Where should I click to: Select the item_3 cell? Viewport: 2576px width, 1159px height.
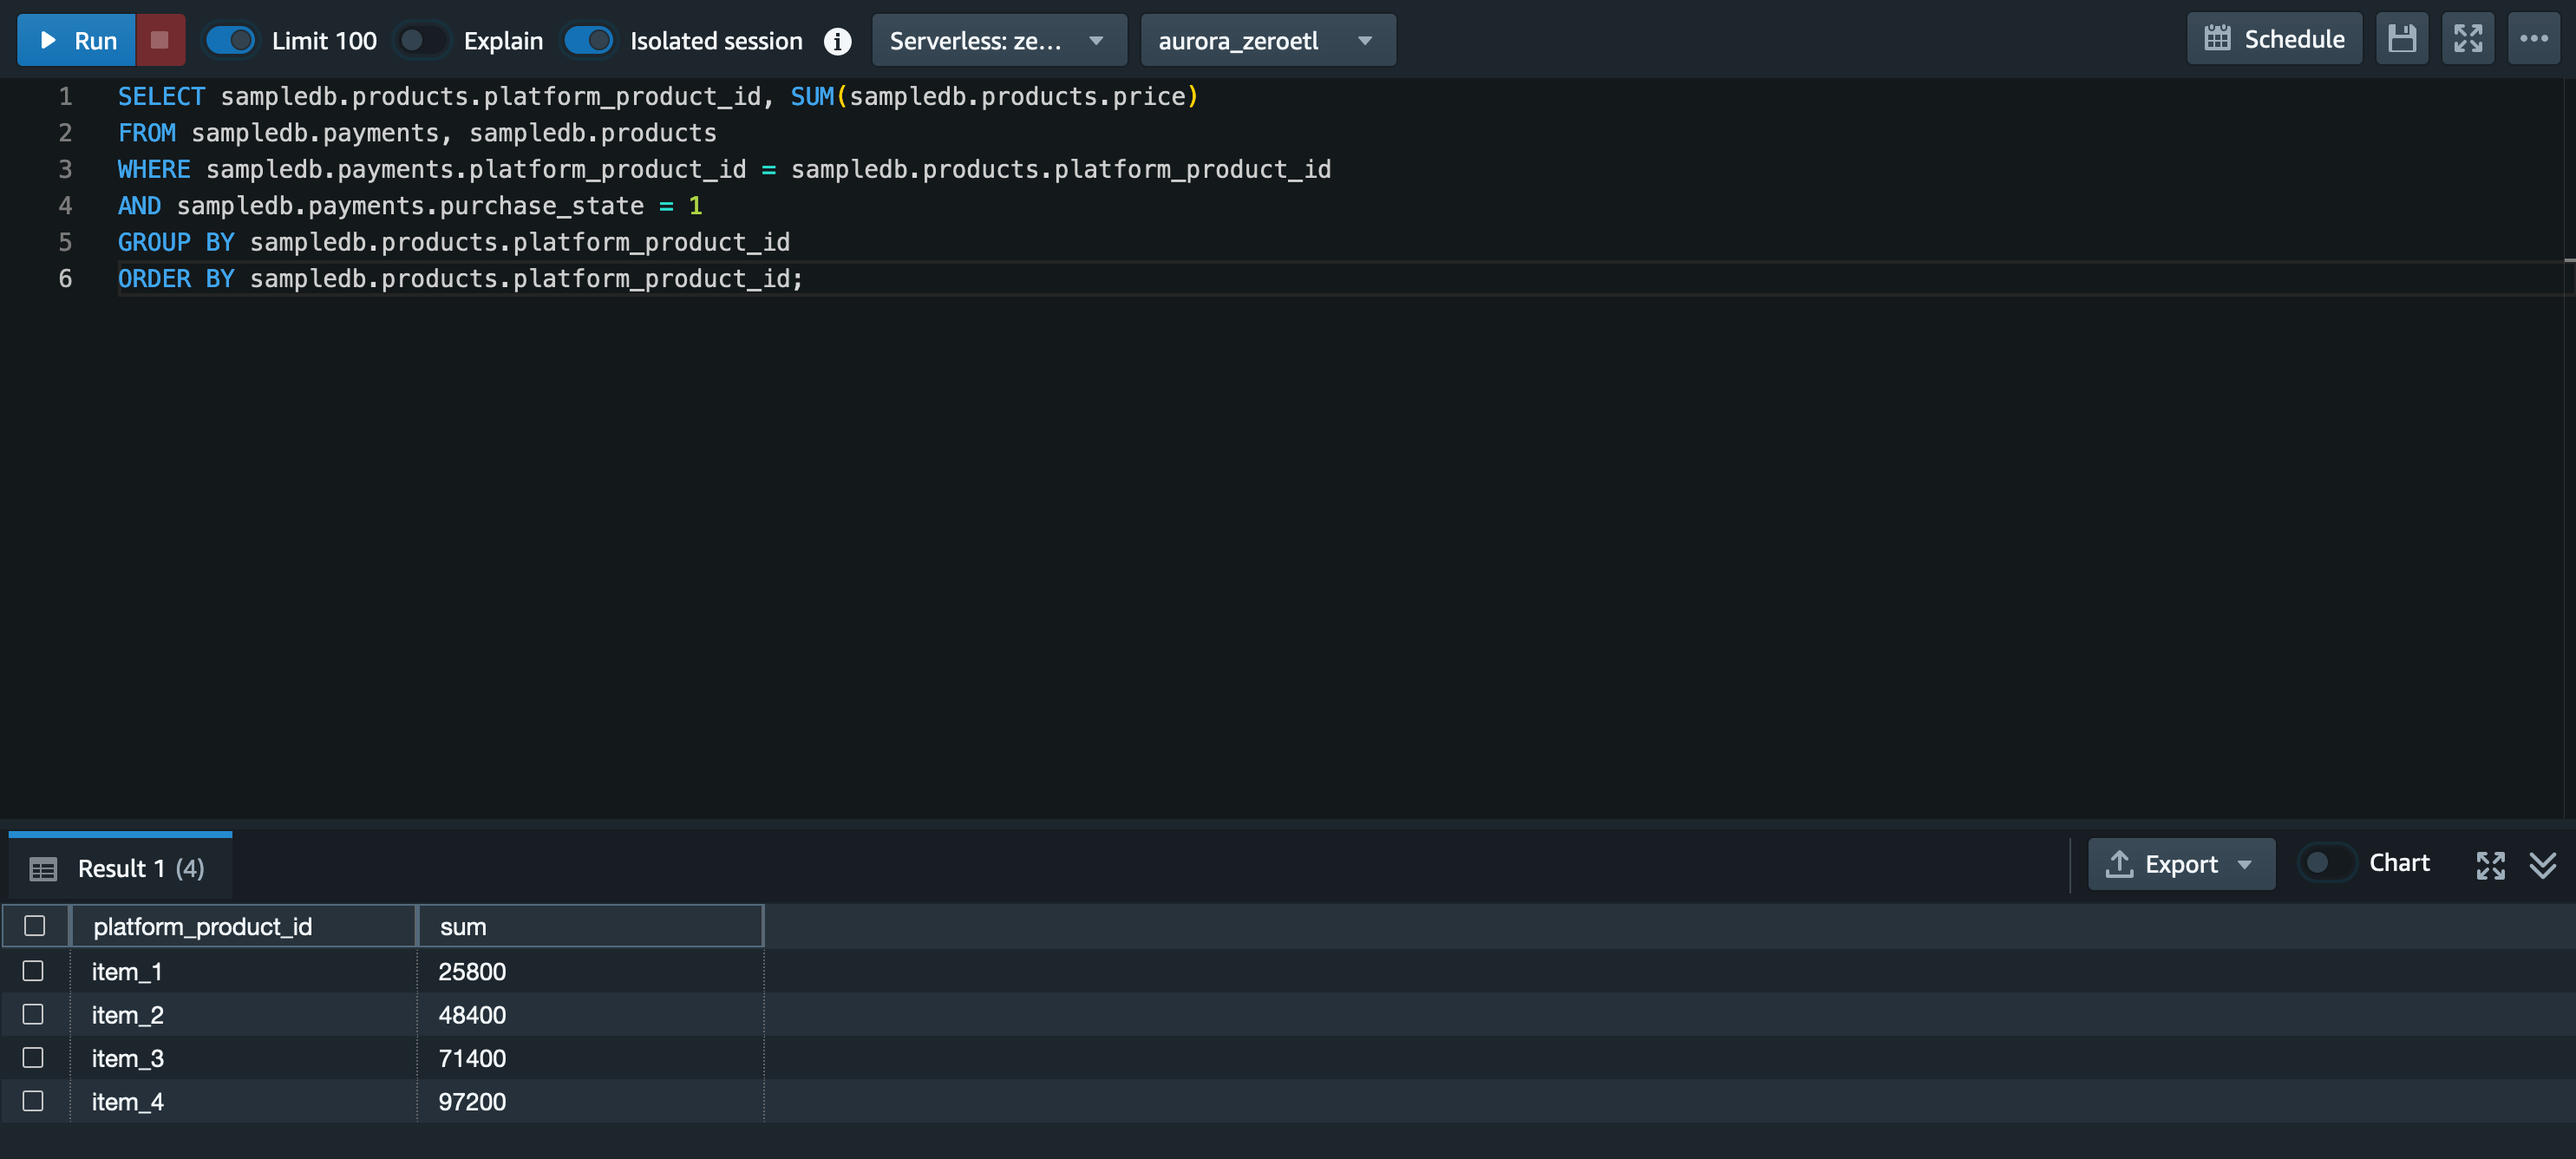coord(243,1058)
